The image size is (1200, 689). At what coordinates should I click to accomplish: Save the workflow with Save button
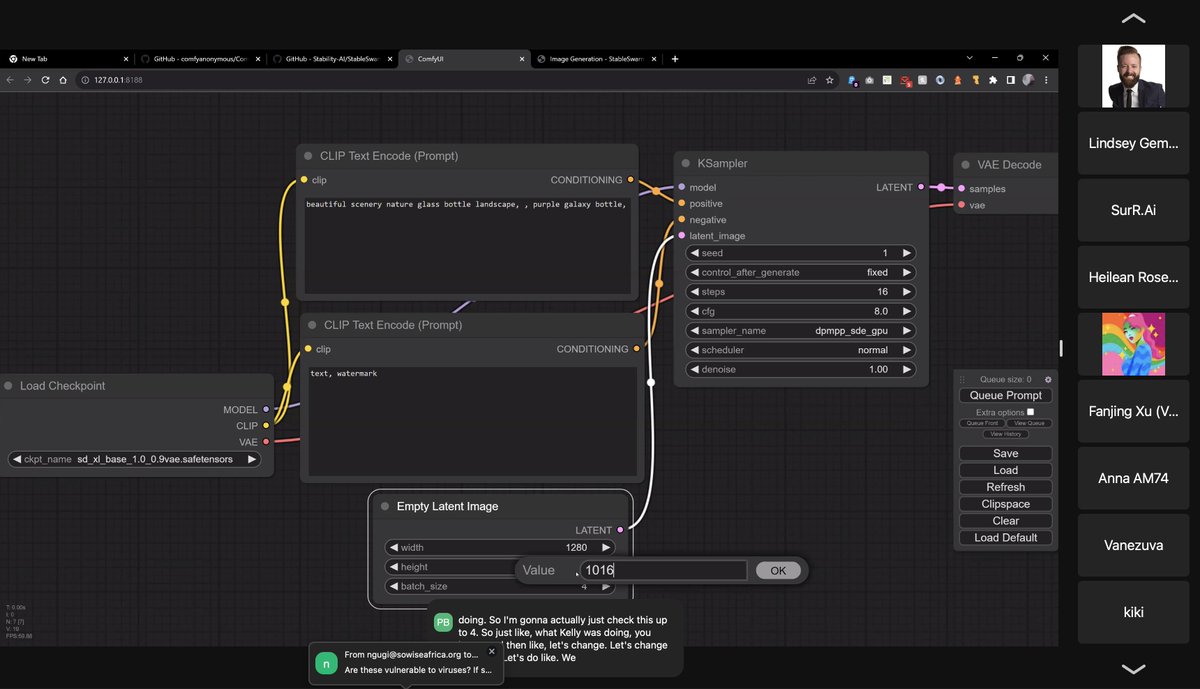pos(1006,453)
